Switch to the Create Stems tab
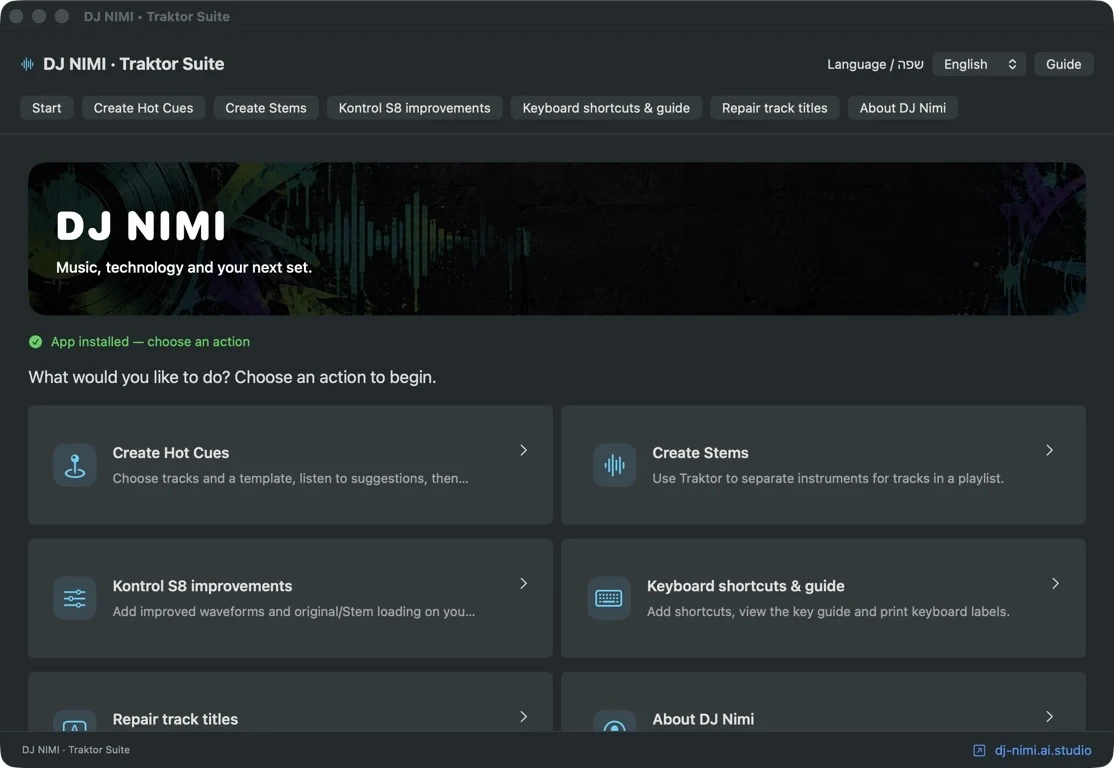Viewport: 1114px width, 768px height. (x=266, y=108)
